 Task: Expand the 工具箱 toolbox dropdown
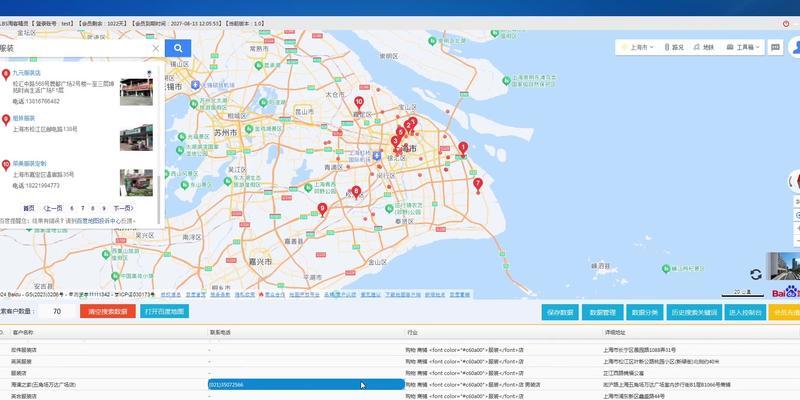[743, 47]
